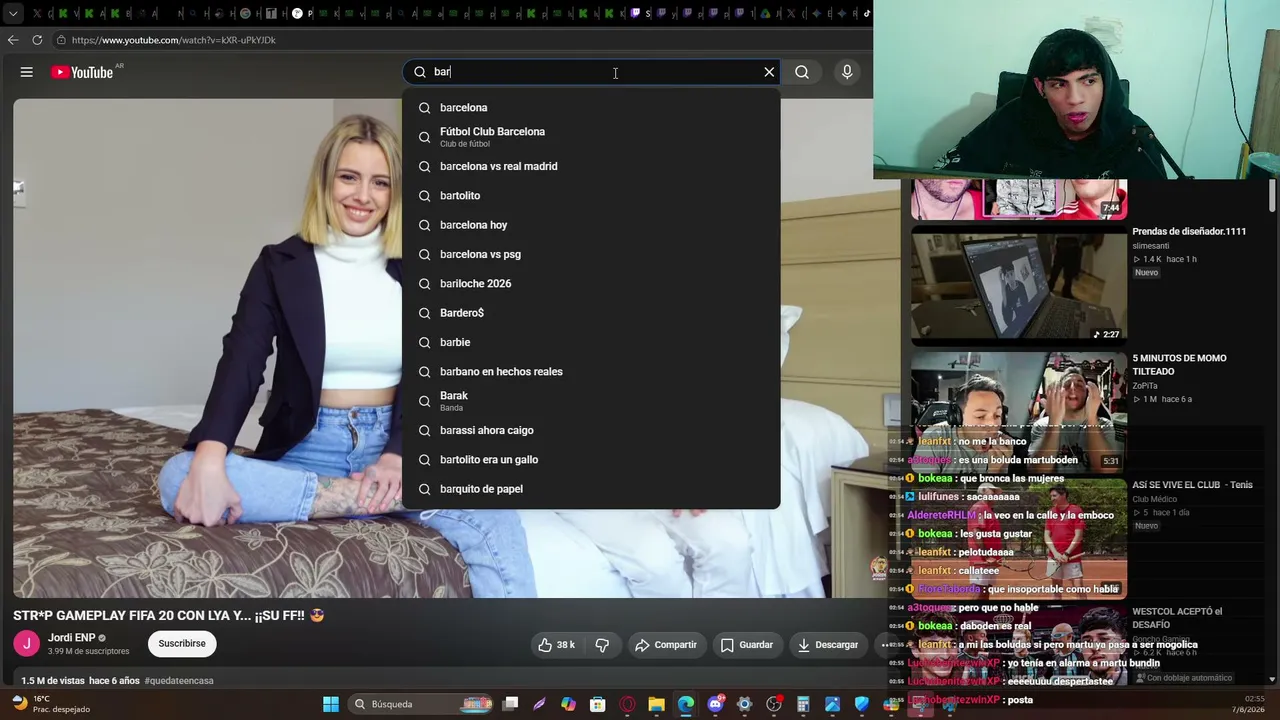Clear the search box with the X
The image size is (1280, 720).
pyautogui.click(x=769, y=72)
